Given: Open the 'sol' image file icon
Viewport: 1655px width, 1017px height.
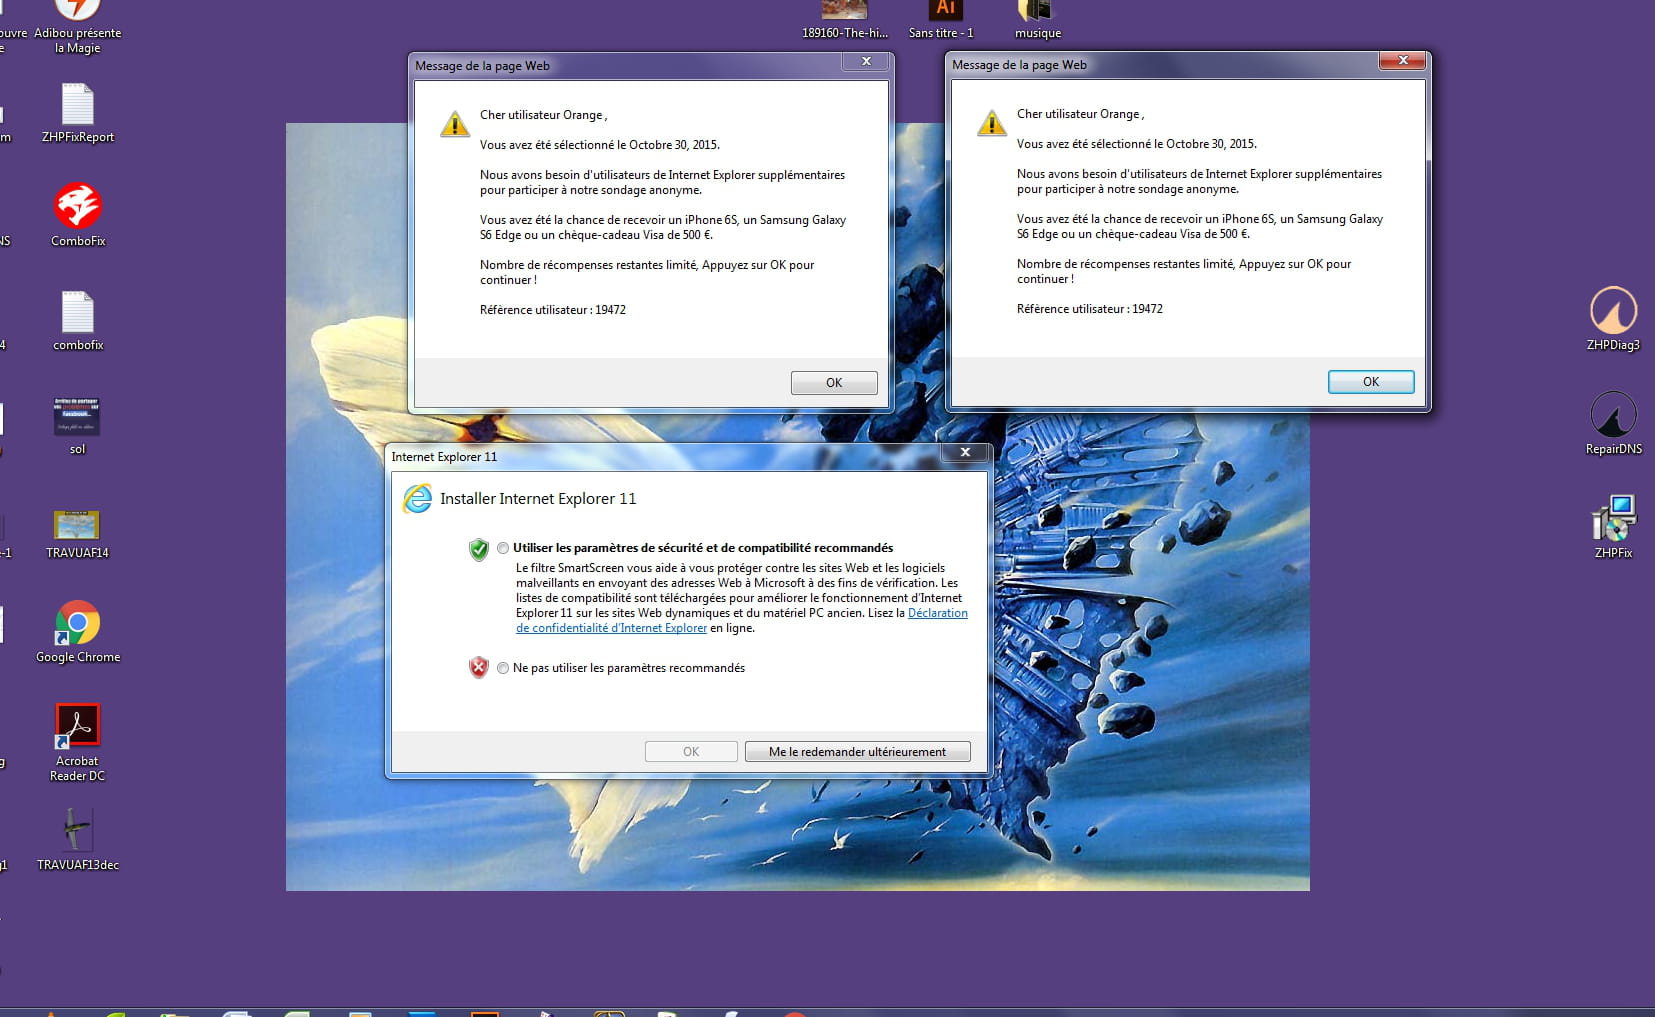Looking at the screenshot, I should tap(78, 417).
